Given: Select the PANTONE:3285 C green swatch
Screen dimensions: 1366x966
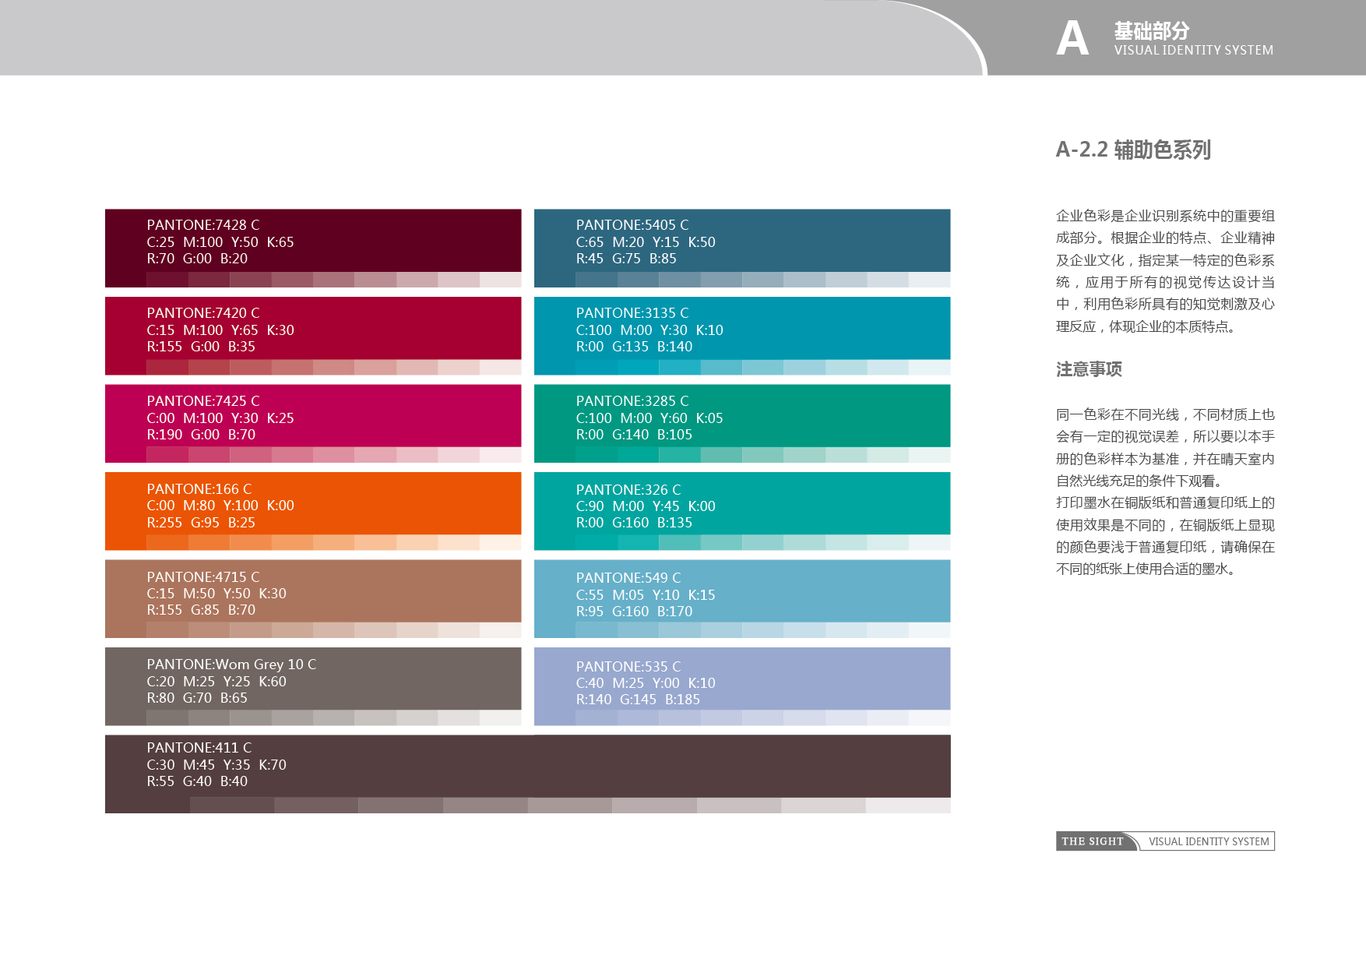Looking at the screenshot, I should [x=742, y=424].
